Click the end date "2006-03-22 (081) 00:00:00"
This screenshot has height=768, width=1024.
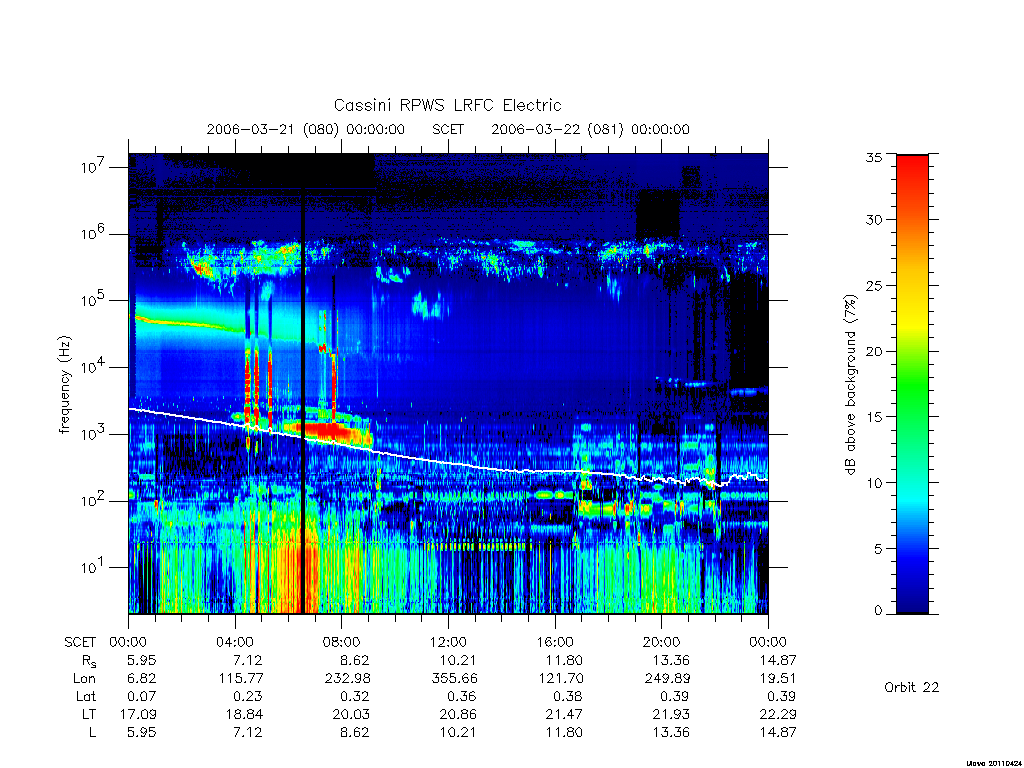[590, 129]
